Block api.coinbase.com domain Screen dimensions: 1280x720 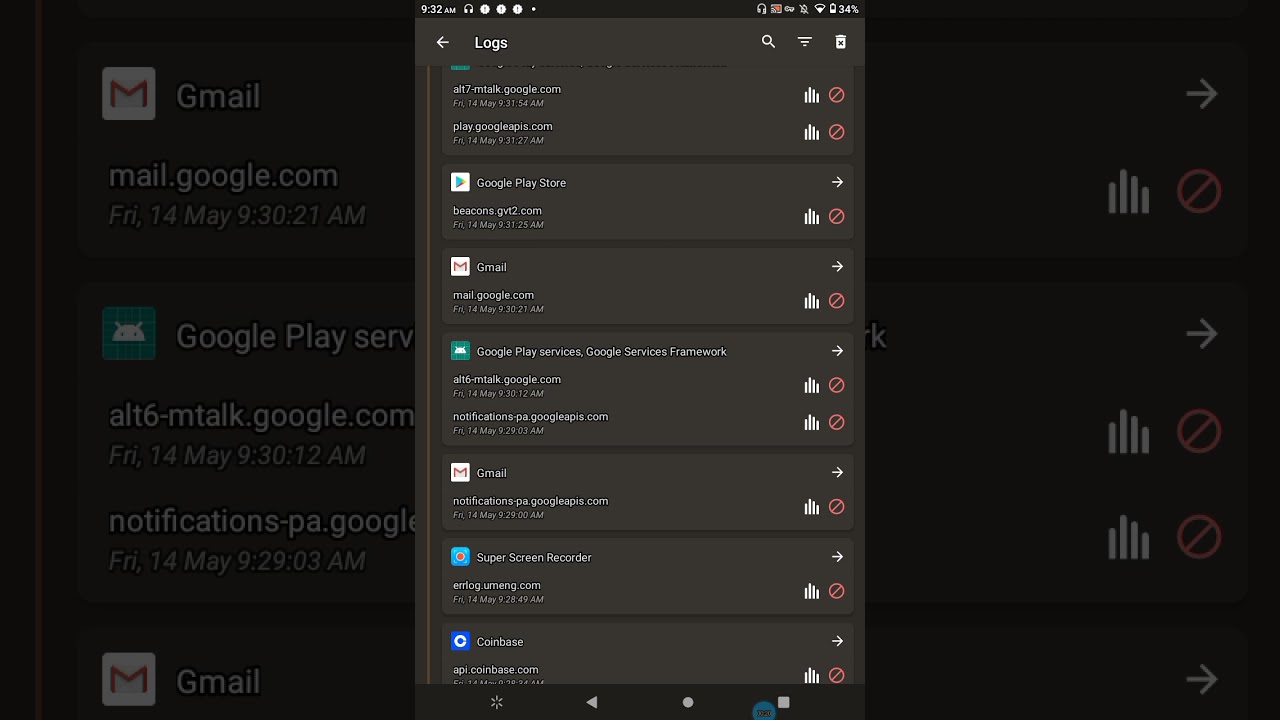point(837,675)
